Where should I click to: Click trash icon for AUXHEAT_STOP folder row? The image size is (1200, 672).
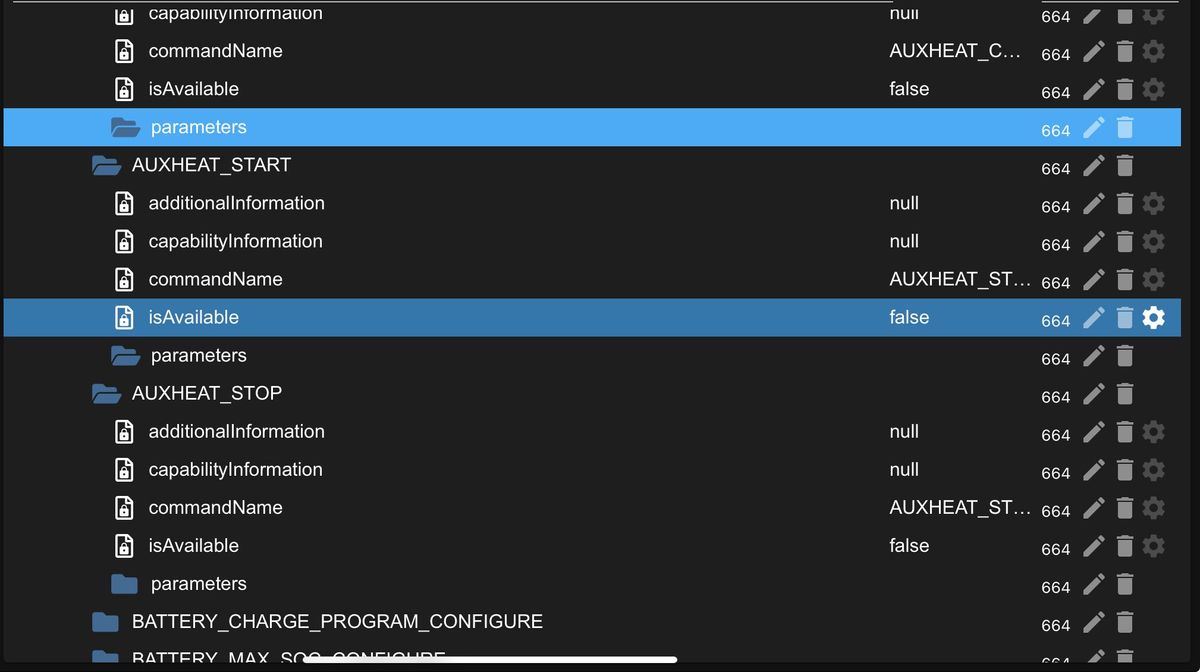1124,394
